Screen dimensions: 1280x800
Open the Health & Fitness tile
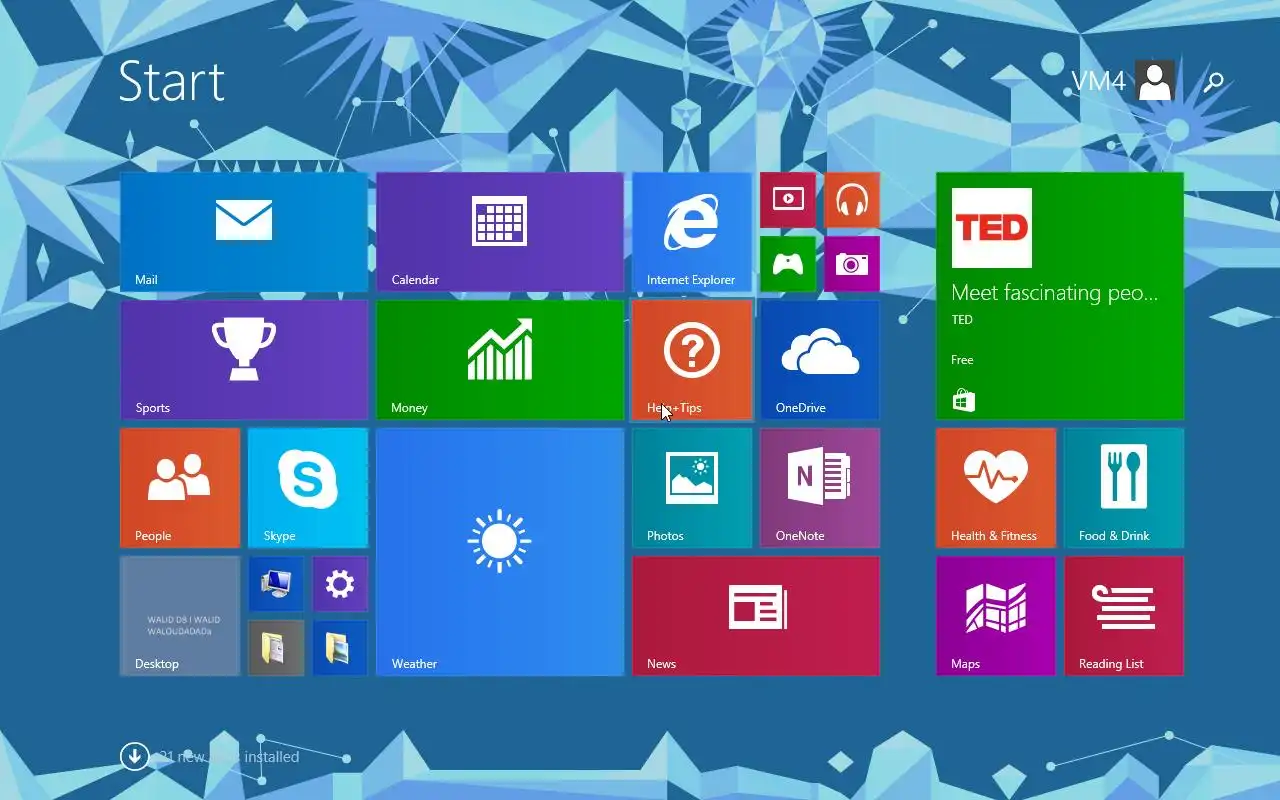(996, 488)
